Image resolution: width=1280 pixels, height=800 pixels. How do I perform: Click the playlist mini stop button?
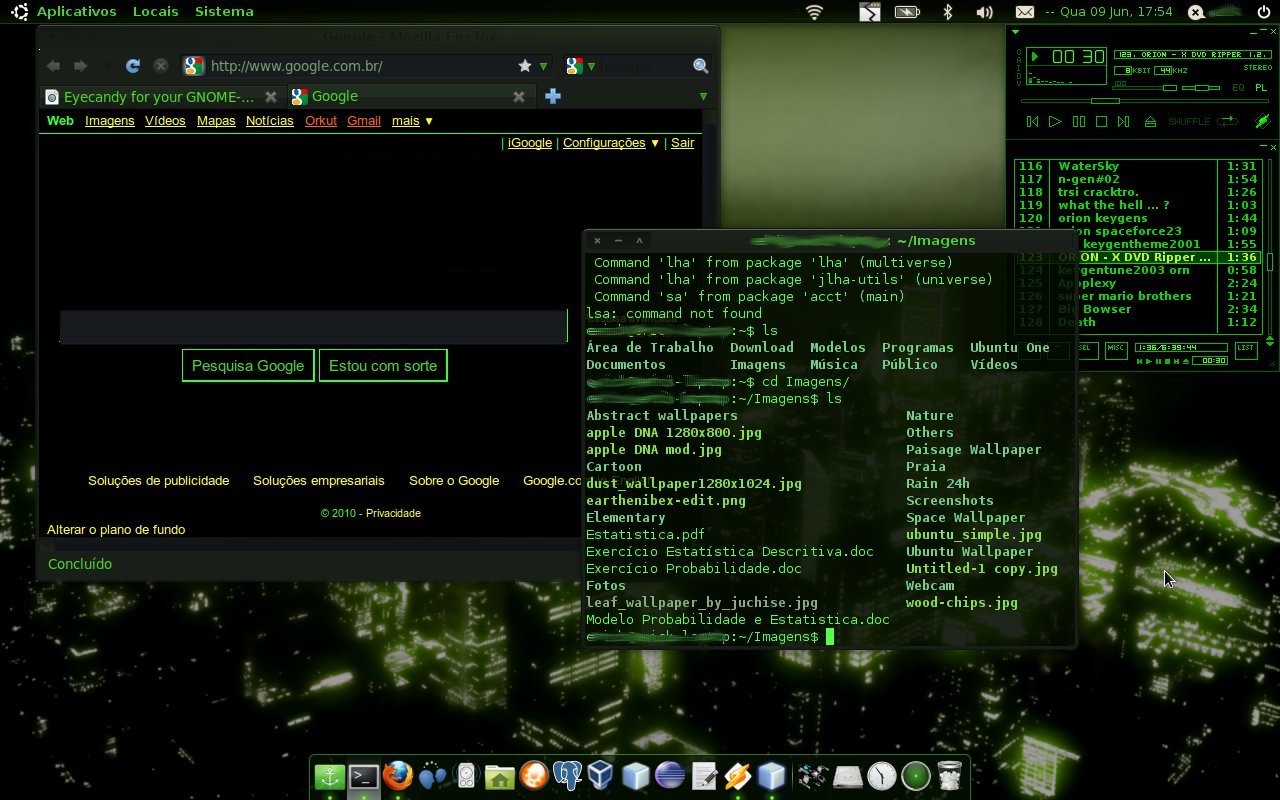coord(1169,360)
